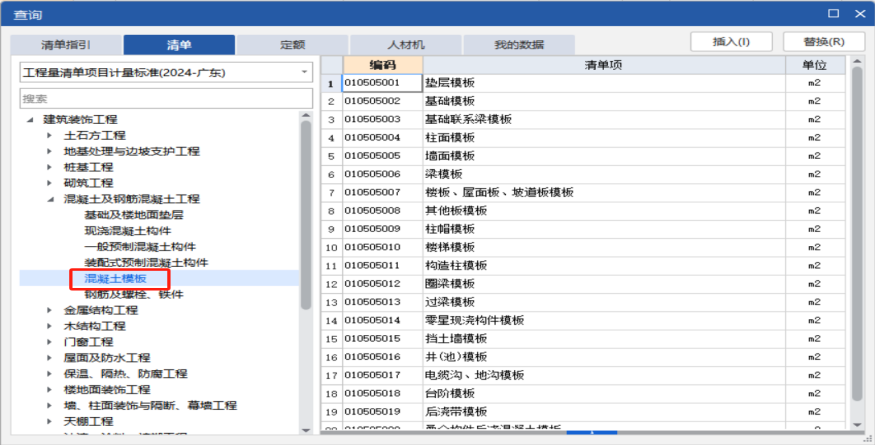This screenshot has width=875, height=445.
Task: Expand the 木结构工程 node arrow
Action: coord(50,326)
